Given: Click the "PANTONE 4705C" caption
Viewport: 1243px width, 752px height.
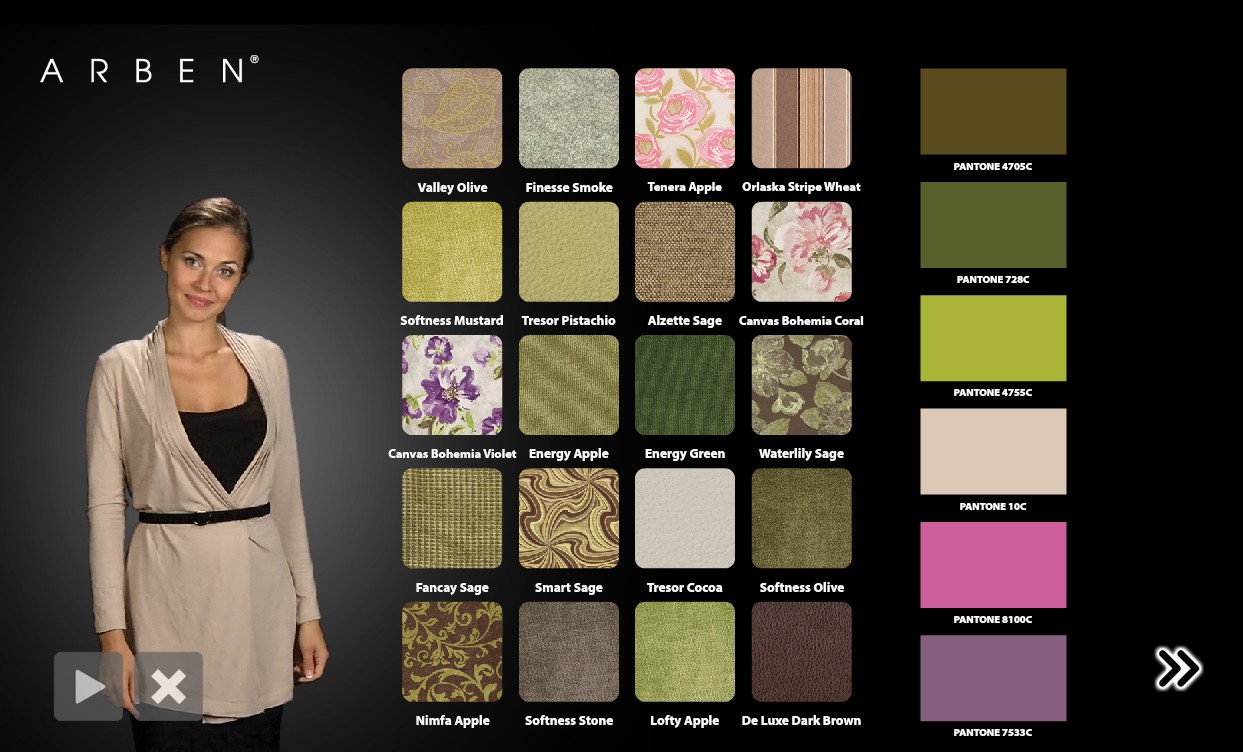Looking at the screenshot, I should coord(993,167).
